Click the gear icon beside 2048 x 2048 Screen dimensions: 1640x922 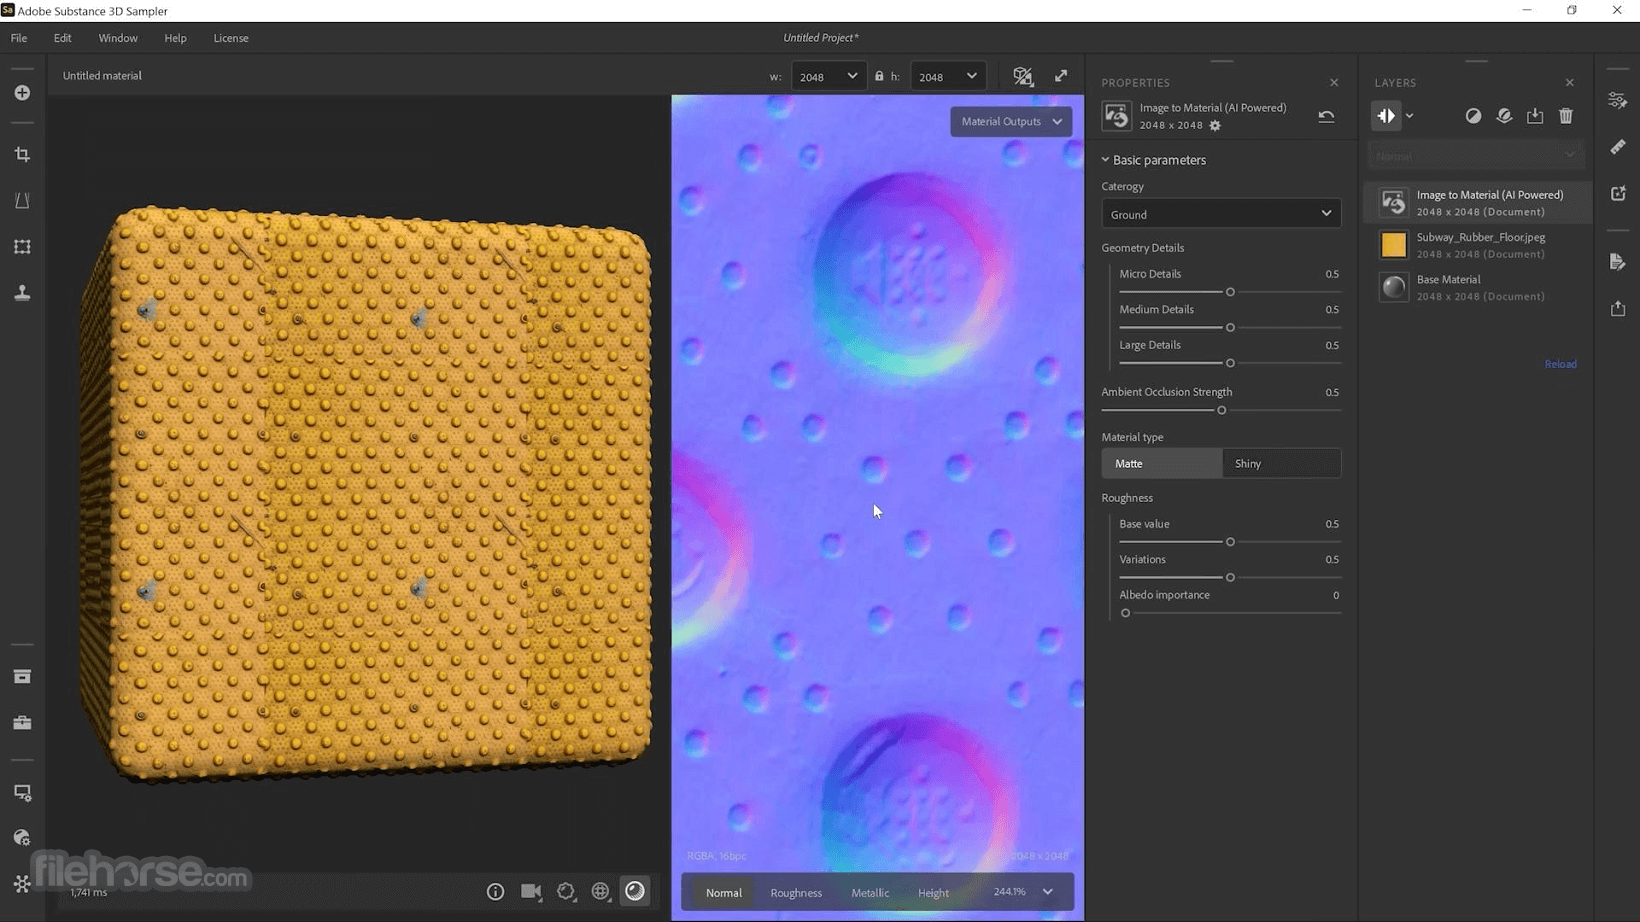pos(1215,126)
